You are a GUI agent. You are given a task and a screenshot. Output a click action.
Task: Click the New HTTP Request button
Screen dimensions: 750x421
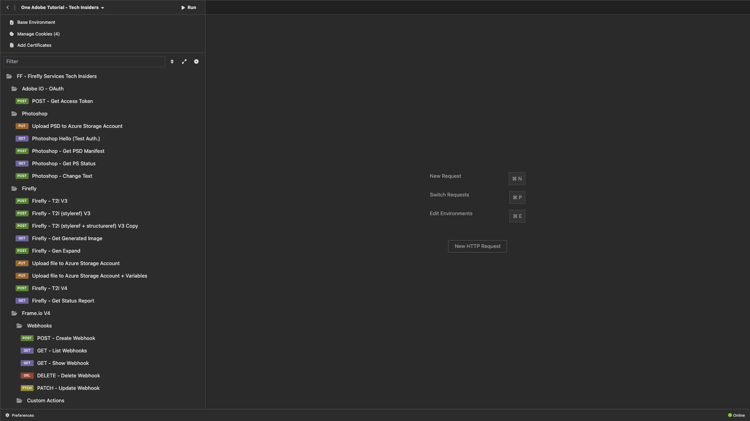click(477, 246)
